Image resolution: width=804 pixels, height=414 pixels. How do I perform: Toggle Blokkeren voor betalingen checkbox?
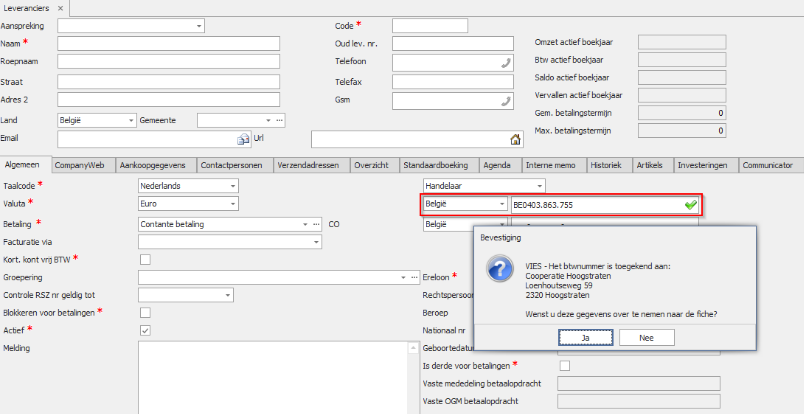point(146,312)
